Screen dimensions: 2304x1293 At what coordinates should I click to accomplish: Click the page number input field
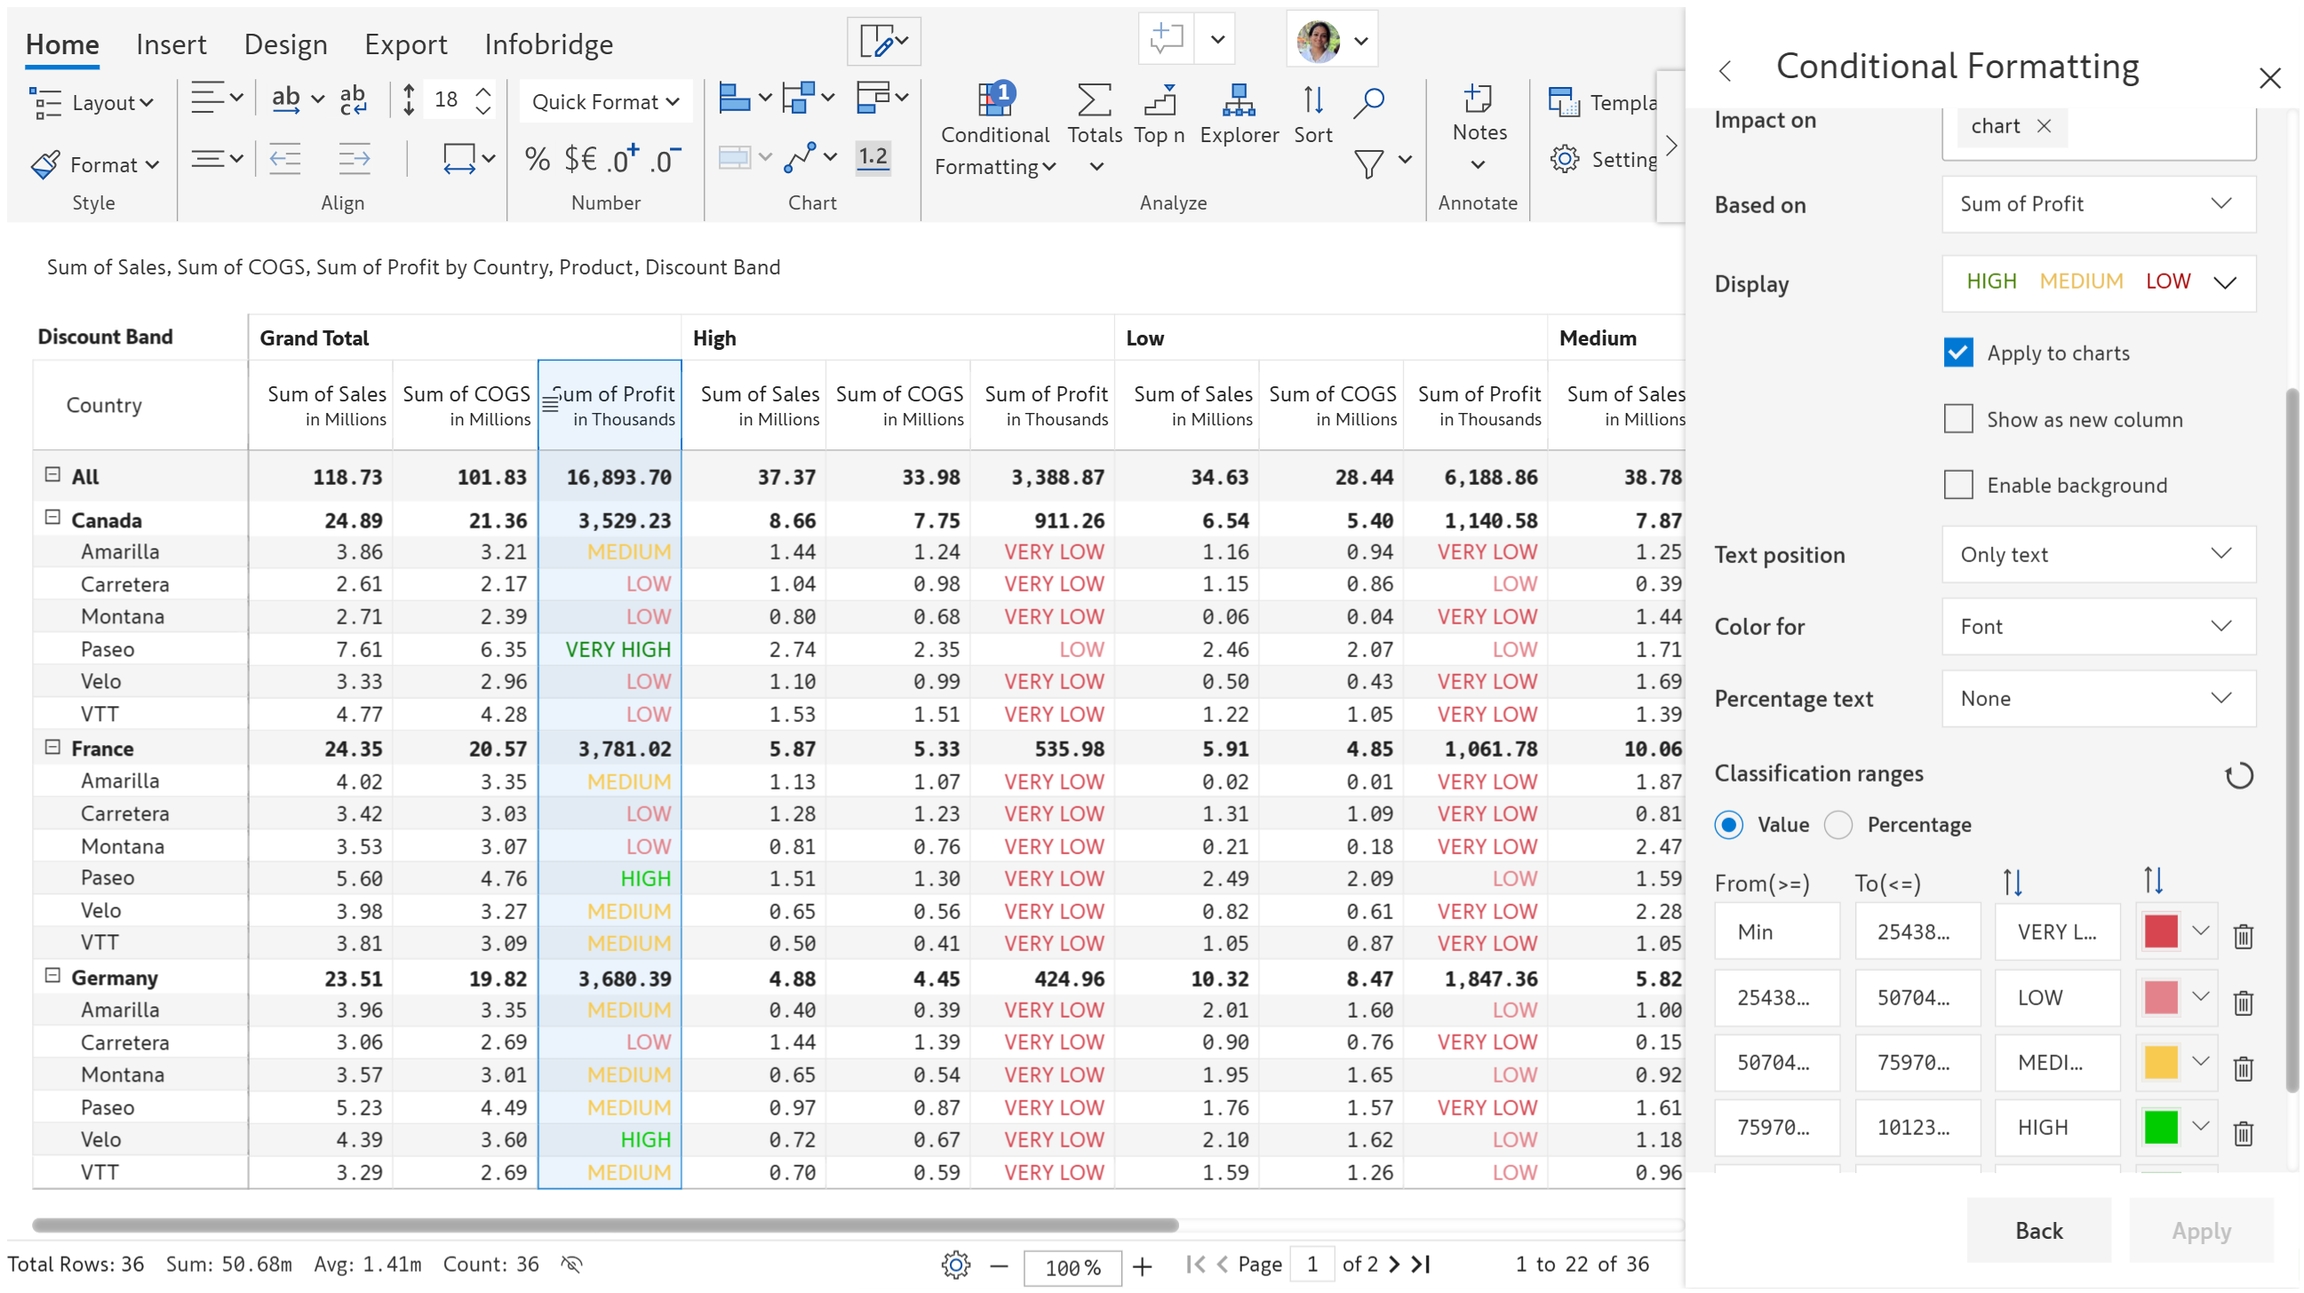pyautogui.click(x=1311, y=1264)
